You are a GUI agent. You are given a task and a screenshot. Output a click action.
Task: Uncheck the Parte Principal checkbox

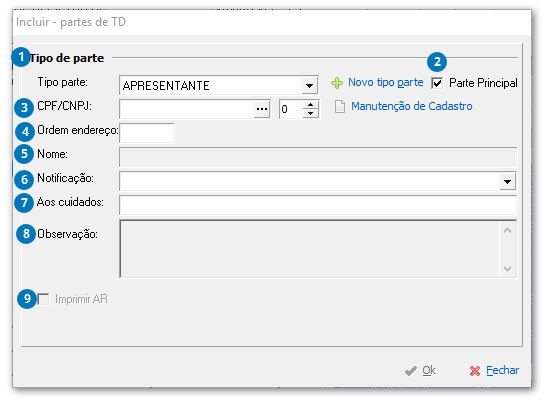437,83
